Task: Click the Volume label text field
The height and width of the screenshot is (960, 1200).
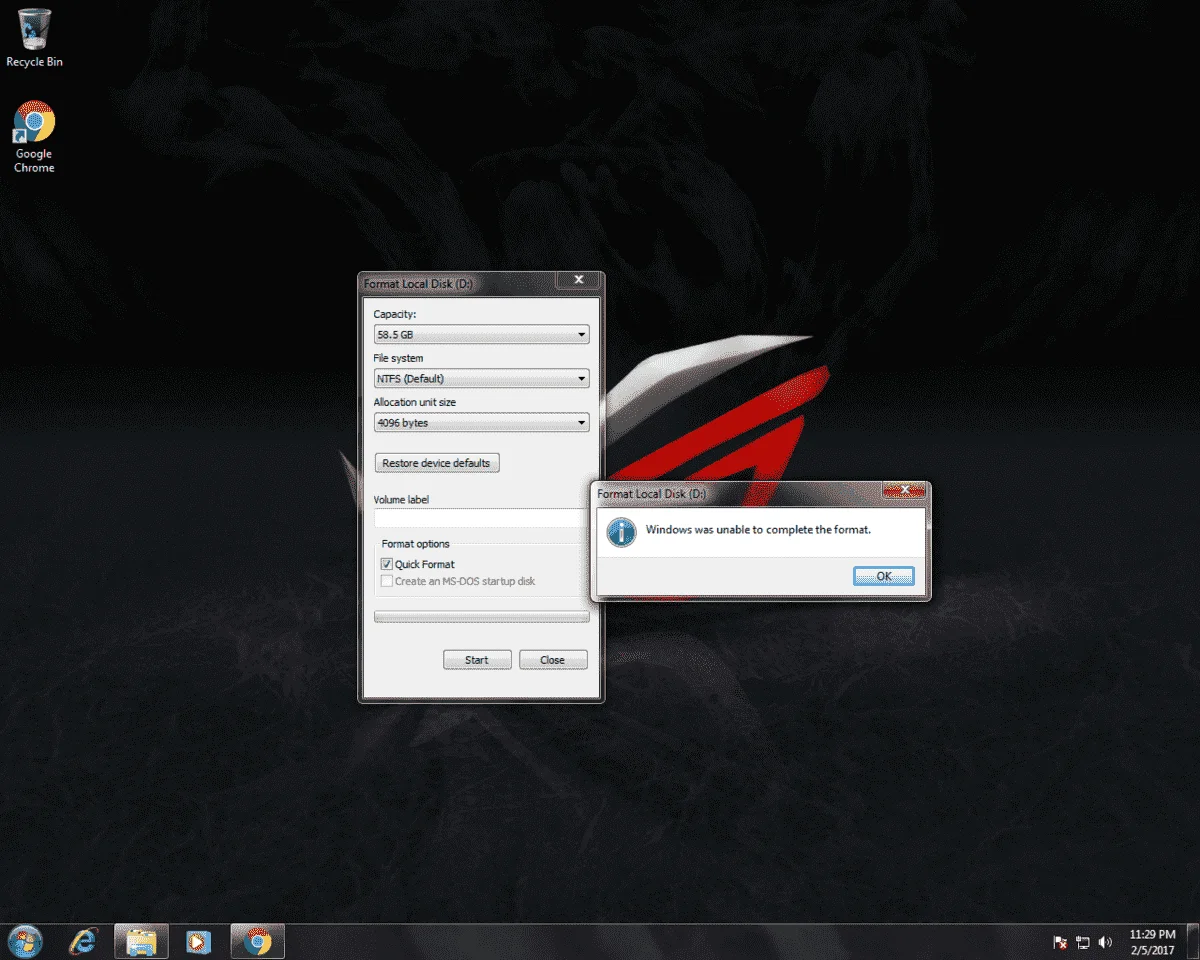Action: (481, 518)
